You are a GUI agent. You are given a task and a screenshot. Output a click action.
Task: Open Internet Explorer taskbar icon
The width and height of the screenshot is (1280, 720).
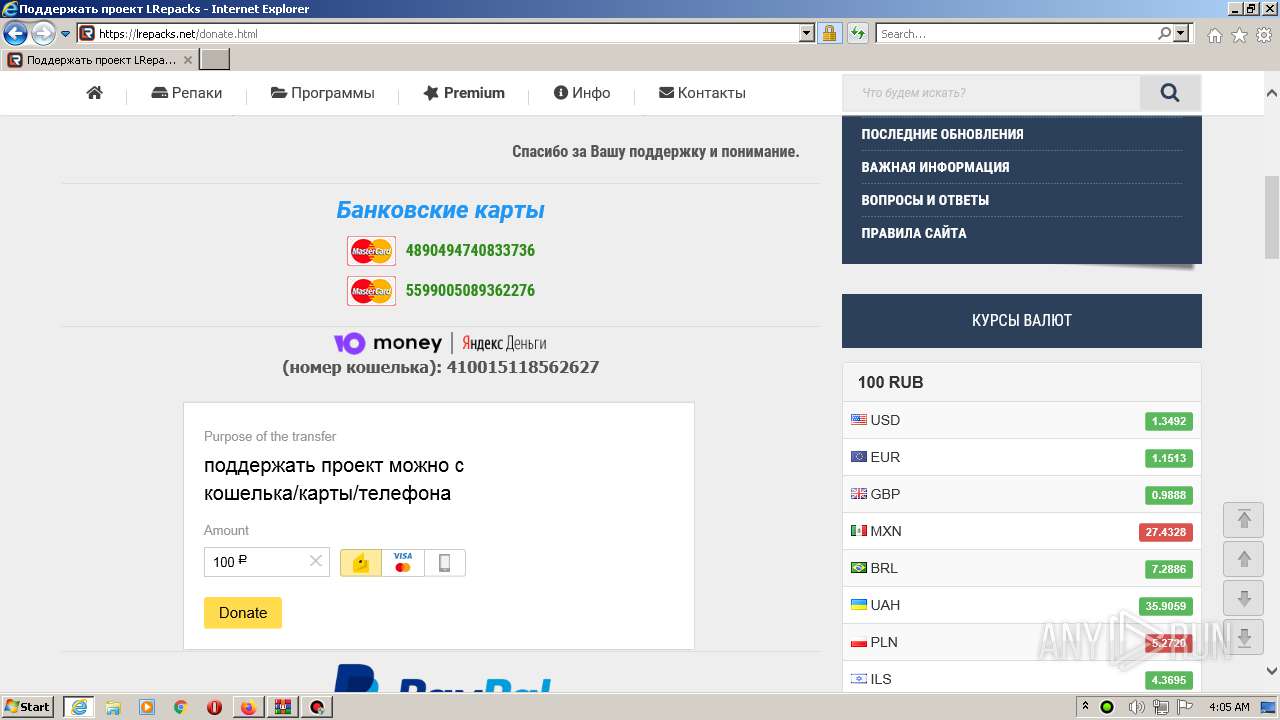coord(78,707)
